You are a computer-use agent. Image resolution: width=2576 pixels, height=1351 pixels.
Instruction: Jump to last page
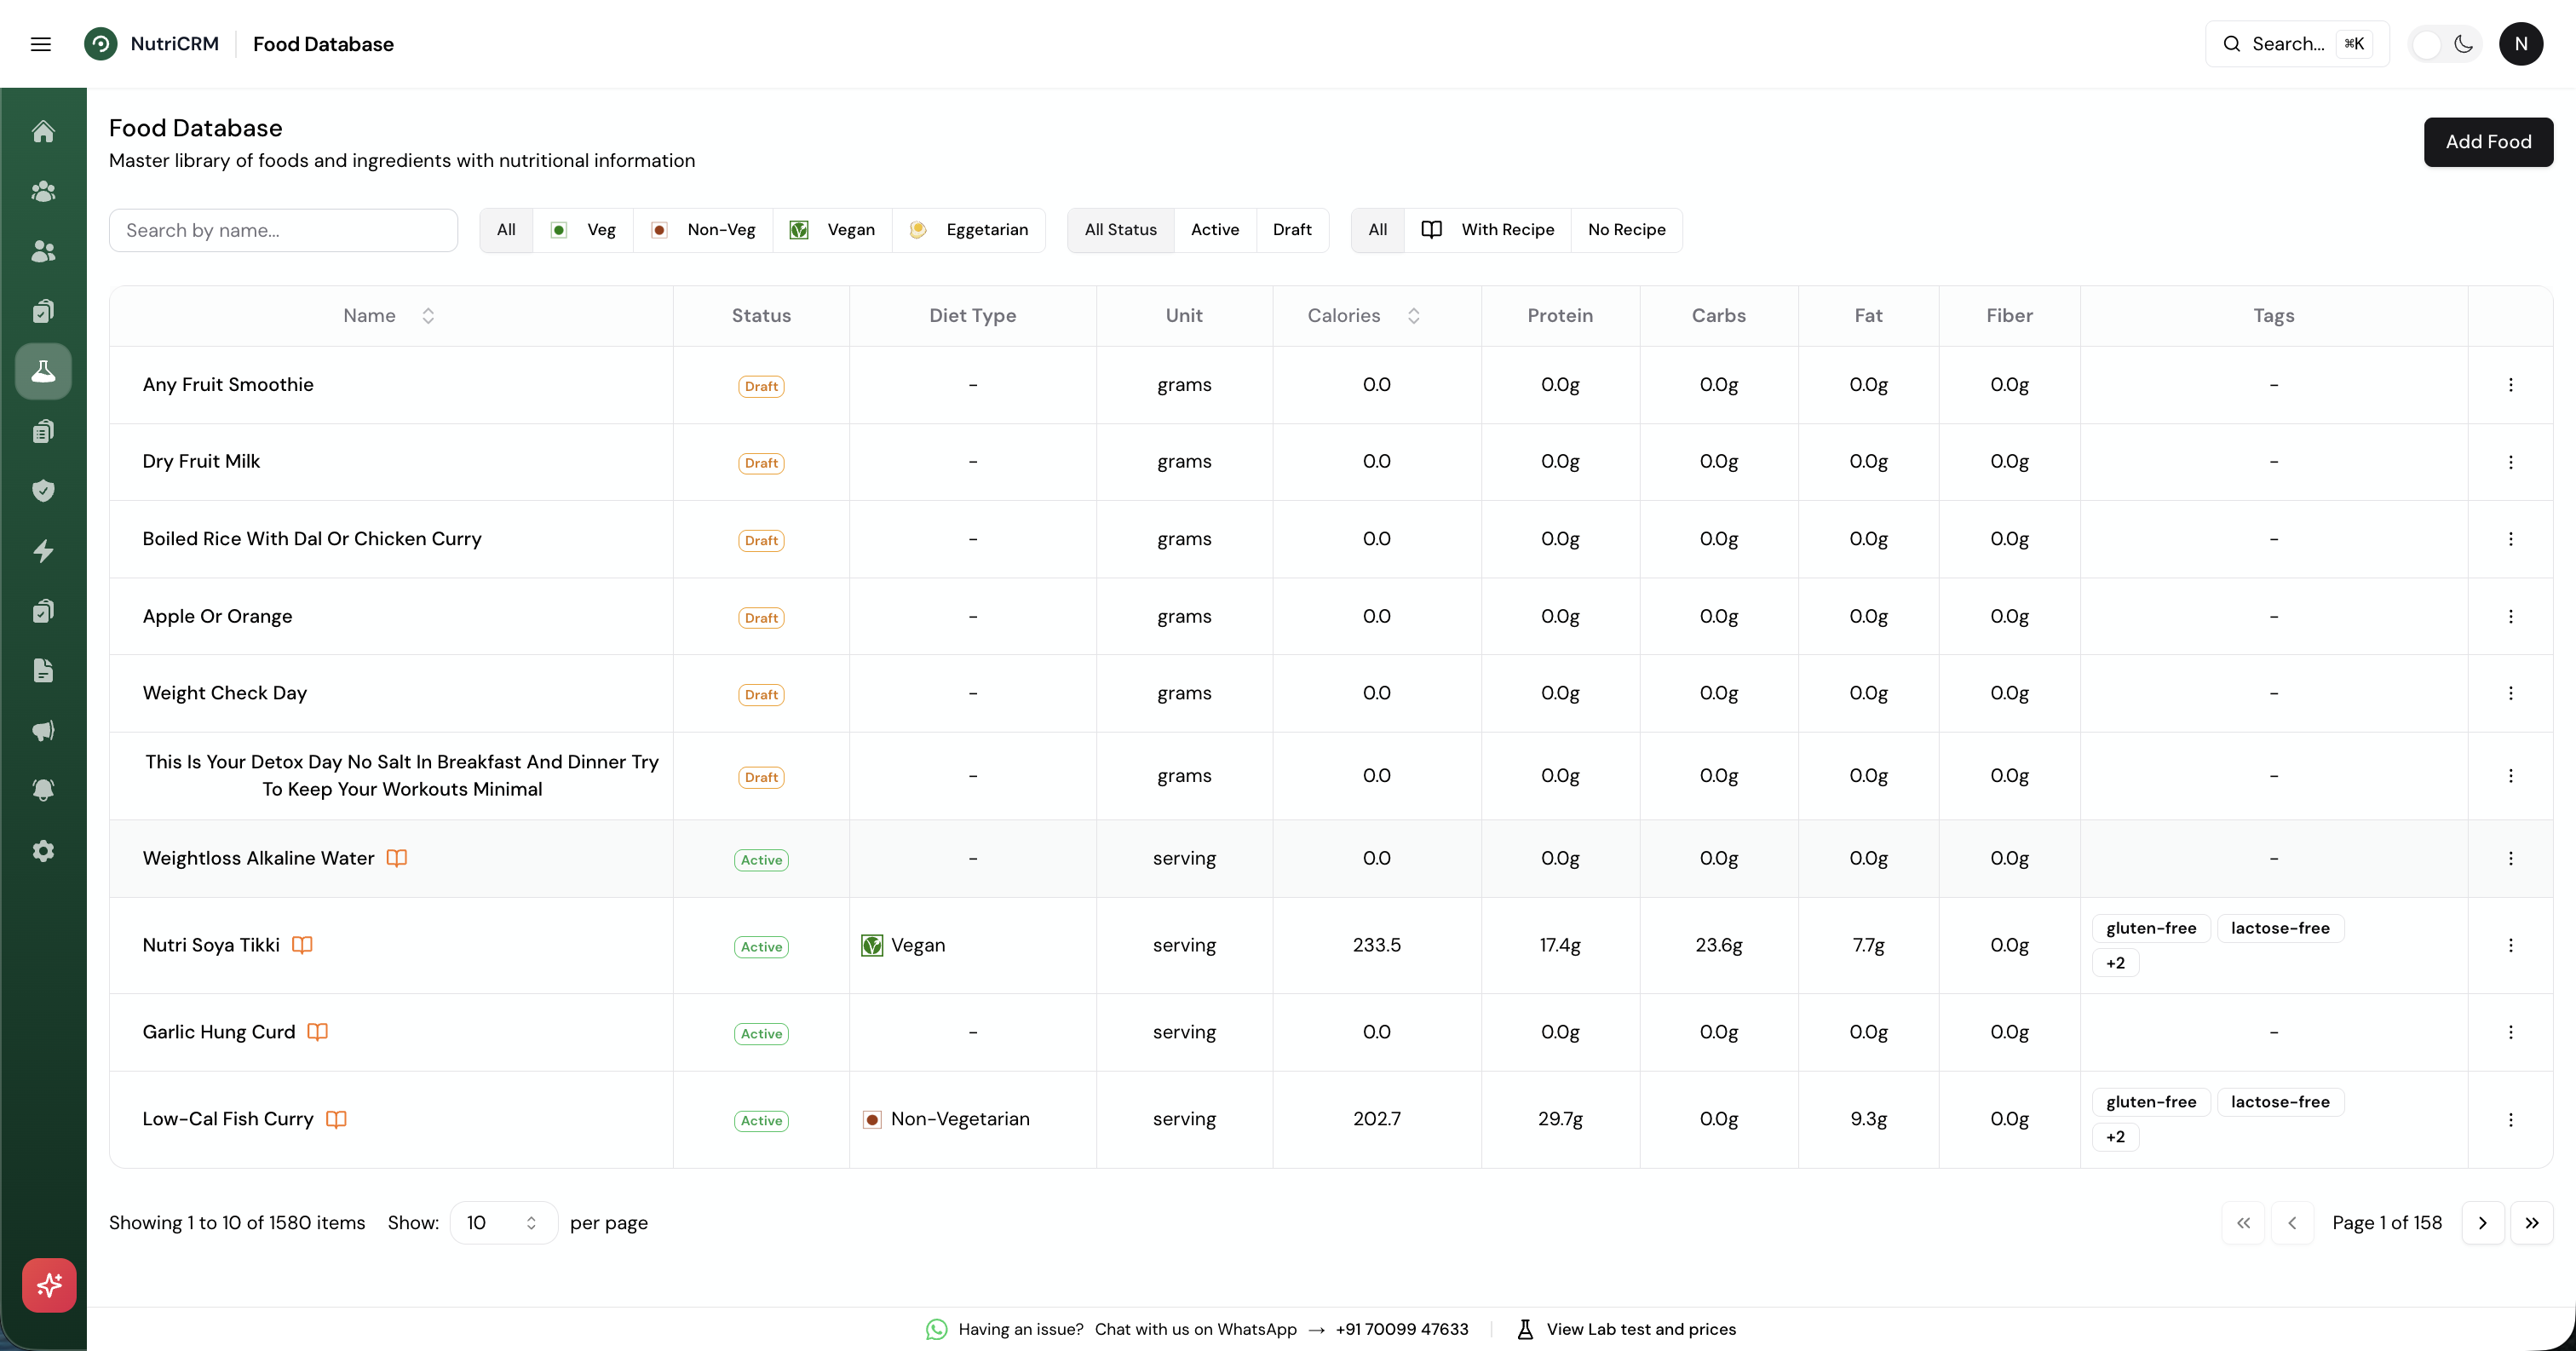2531,1223
